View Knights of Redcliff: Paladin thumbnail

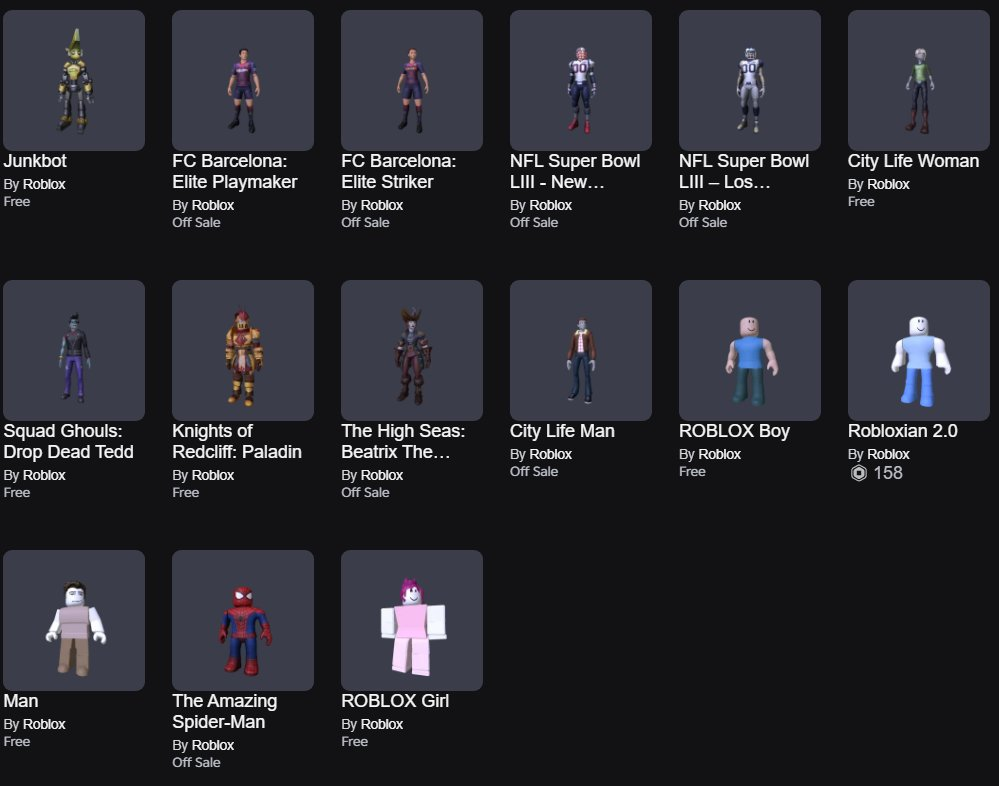click(243, 350)
